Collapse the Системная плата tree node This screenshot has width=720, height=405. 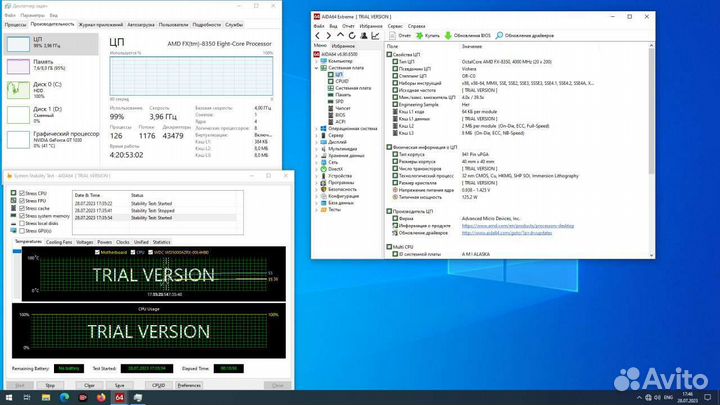[316, 67]
